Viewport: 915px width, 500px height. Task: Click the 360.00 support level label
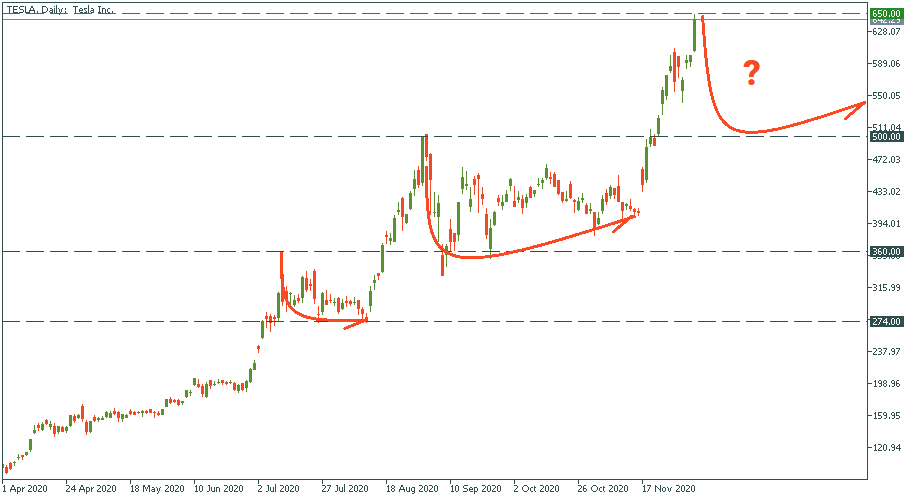887,251
